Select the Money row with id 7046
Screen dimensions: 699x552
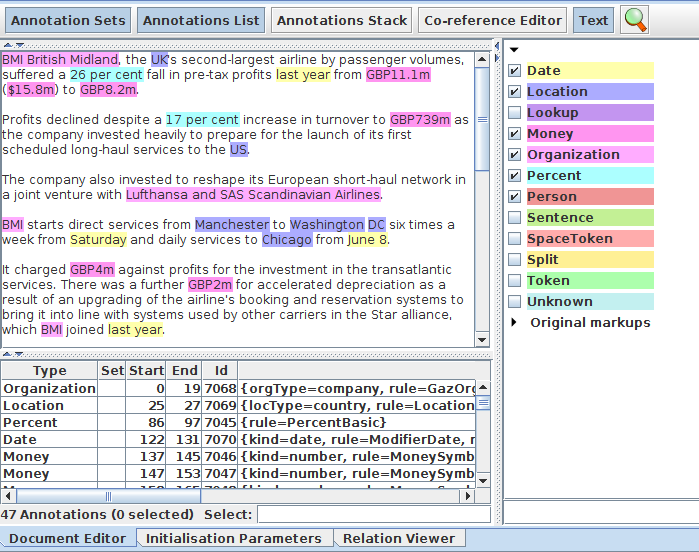click(x=238, y=456)
